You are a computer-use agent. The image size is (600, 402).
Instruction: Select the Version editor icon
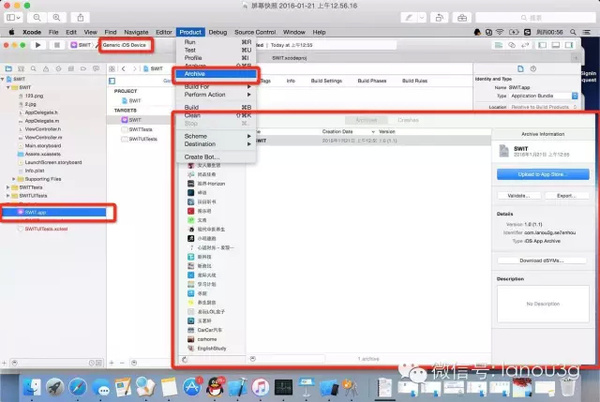(525, 45)
